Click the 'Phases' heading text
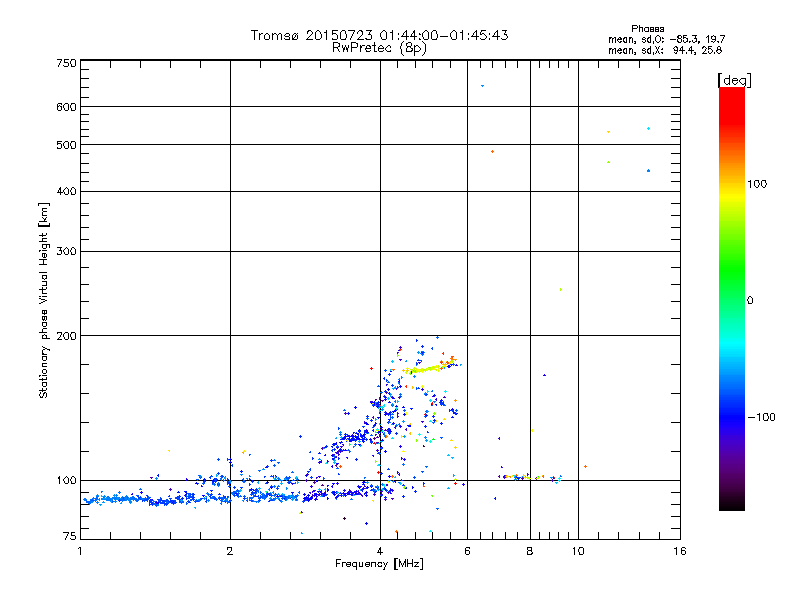The width and height of the screenshot is (800, 600). click(x=647, y=29)
